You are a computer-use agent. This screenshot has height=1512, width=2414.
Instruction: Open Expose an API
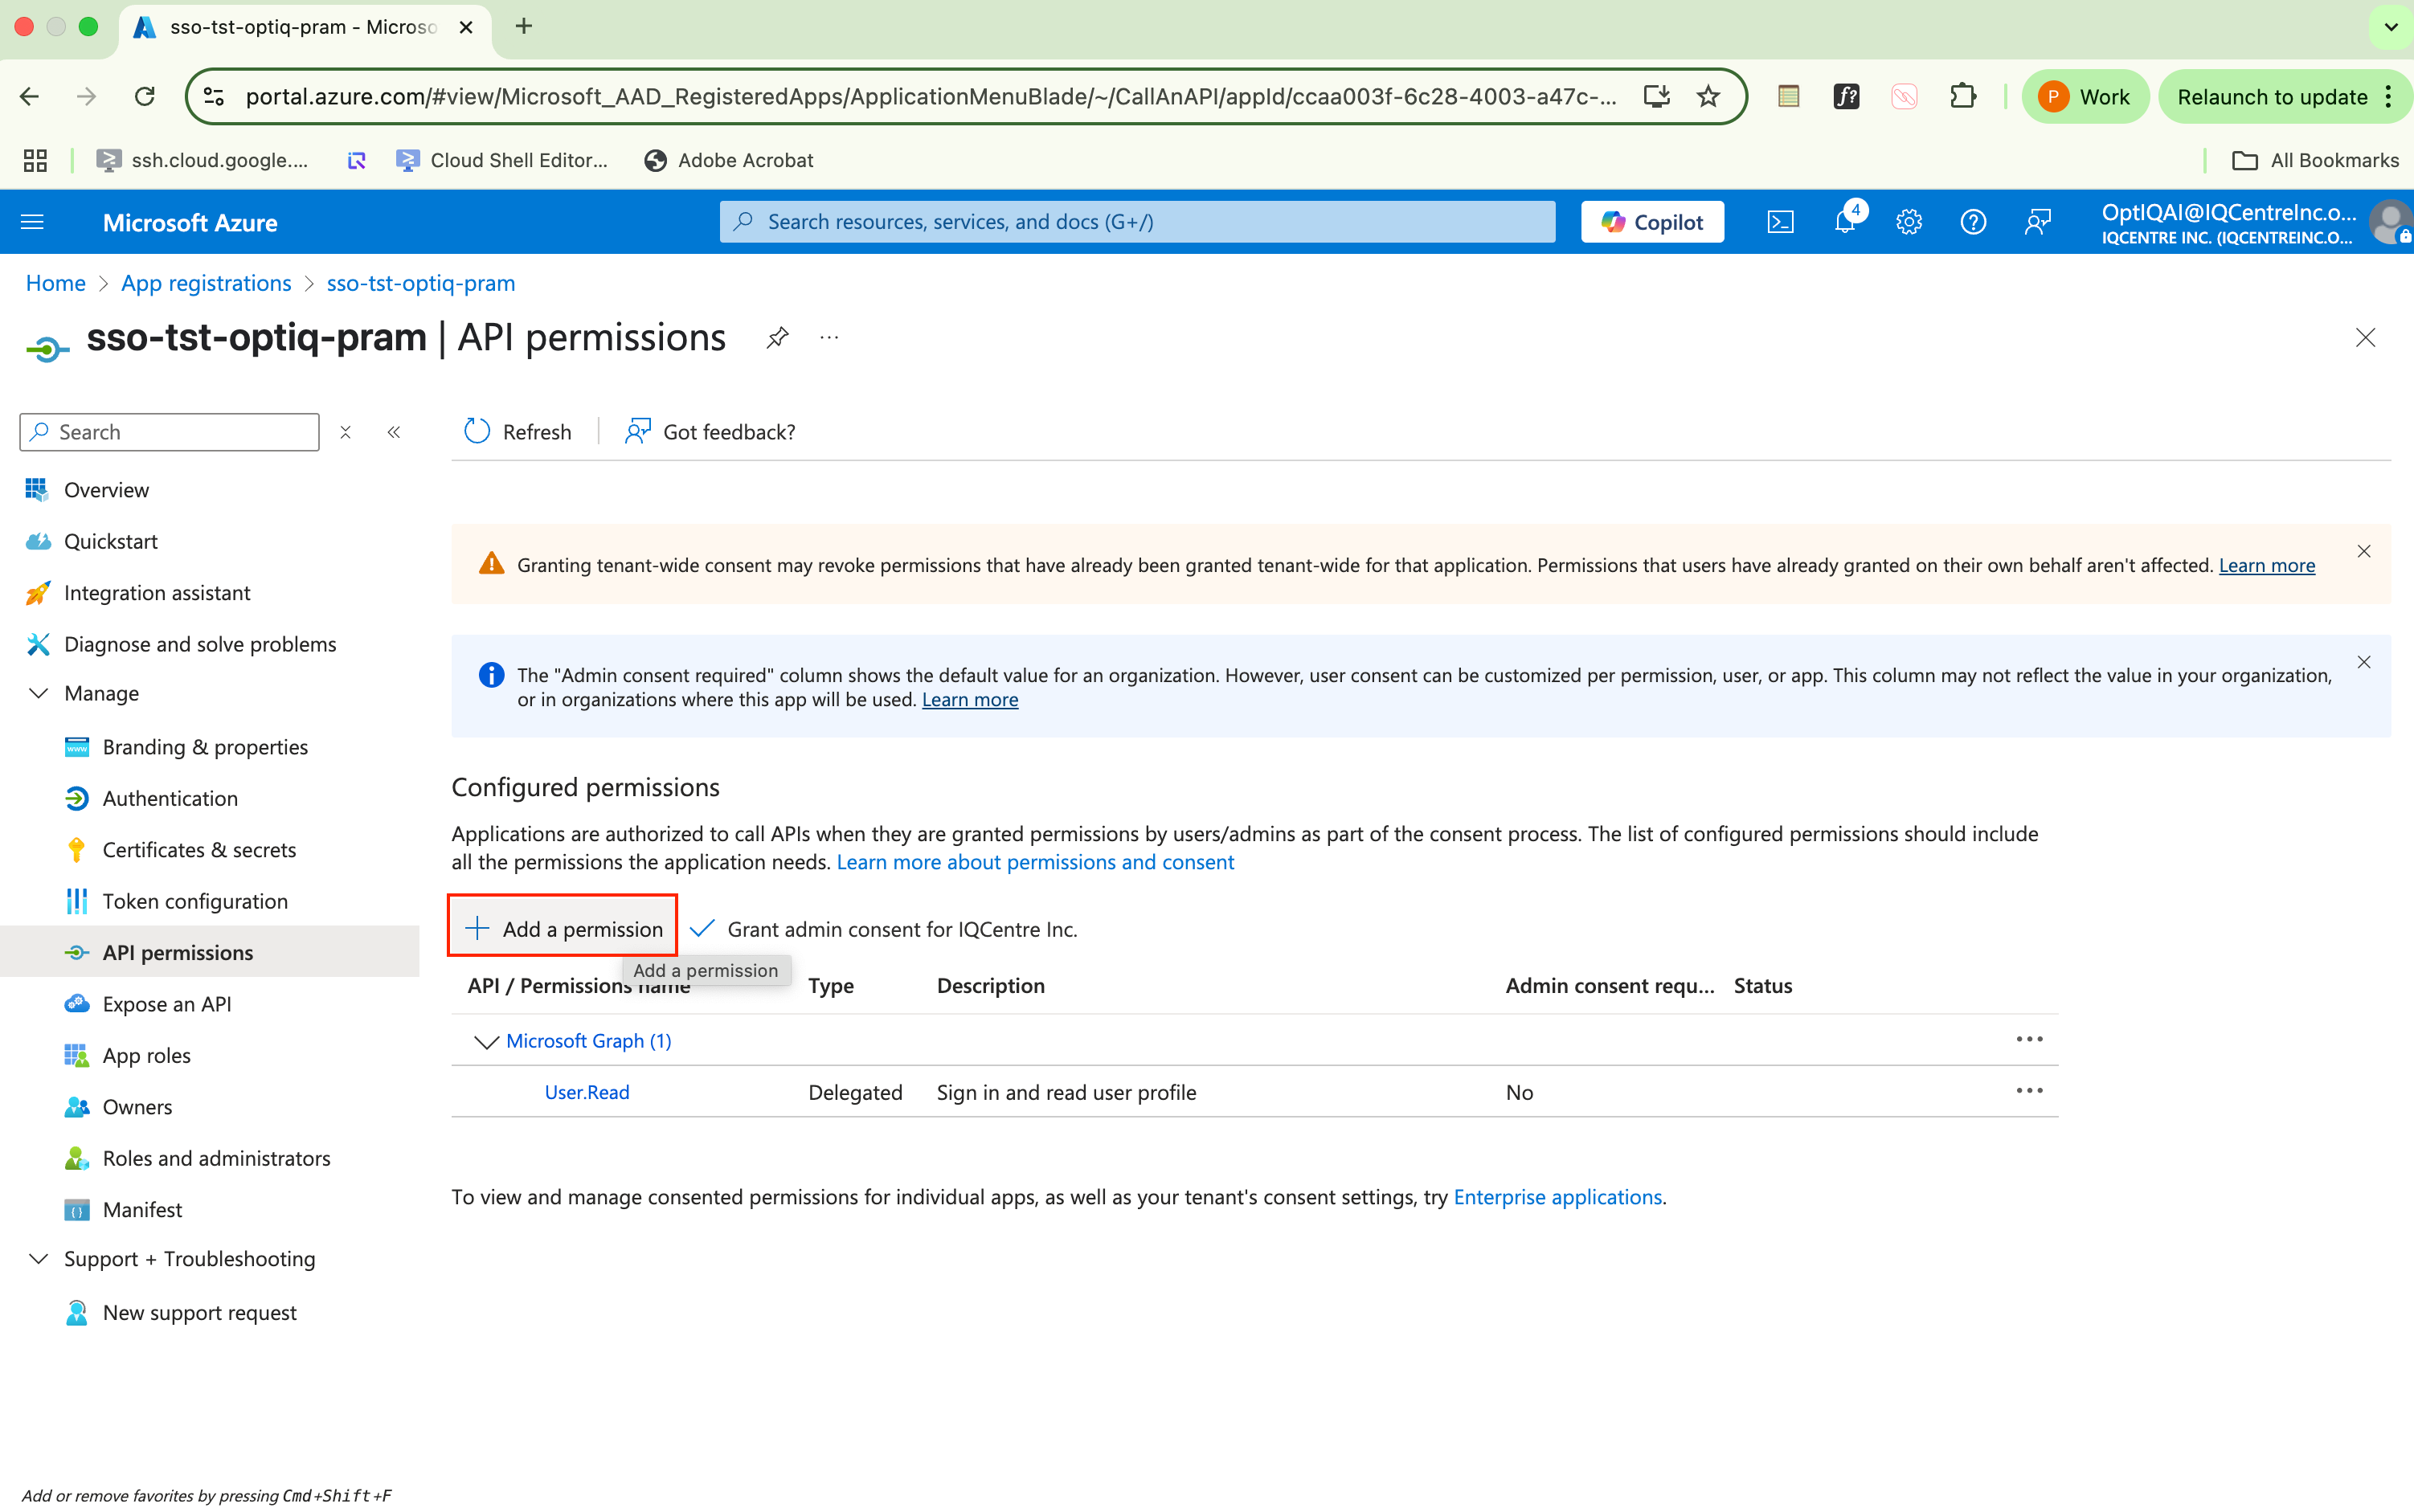pyautogui.click(x=167, y=1004)
